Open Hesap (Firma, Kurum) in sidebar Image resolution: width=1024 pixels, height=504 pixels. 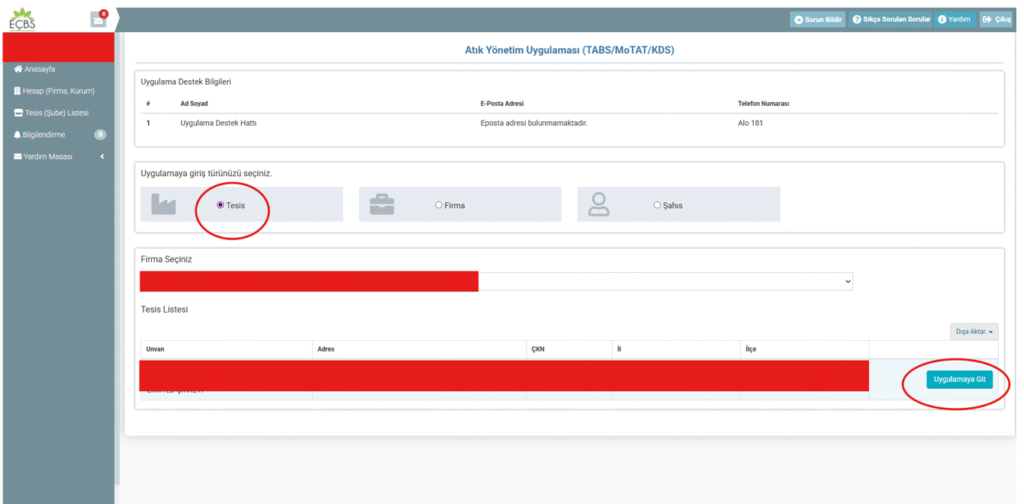click(58, 91)
